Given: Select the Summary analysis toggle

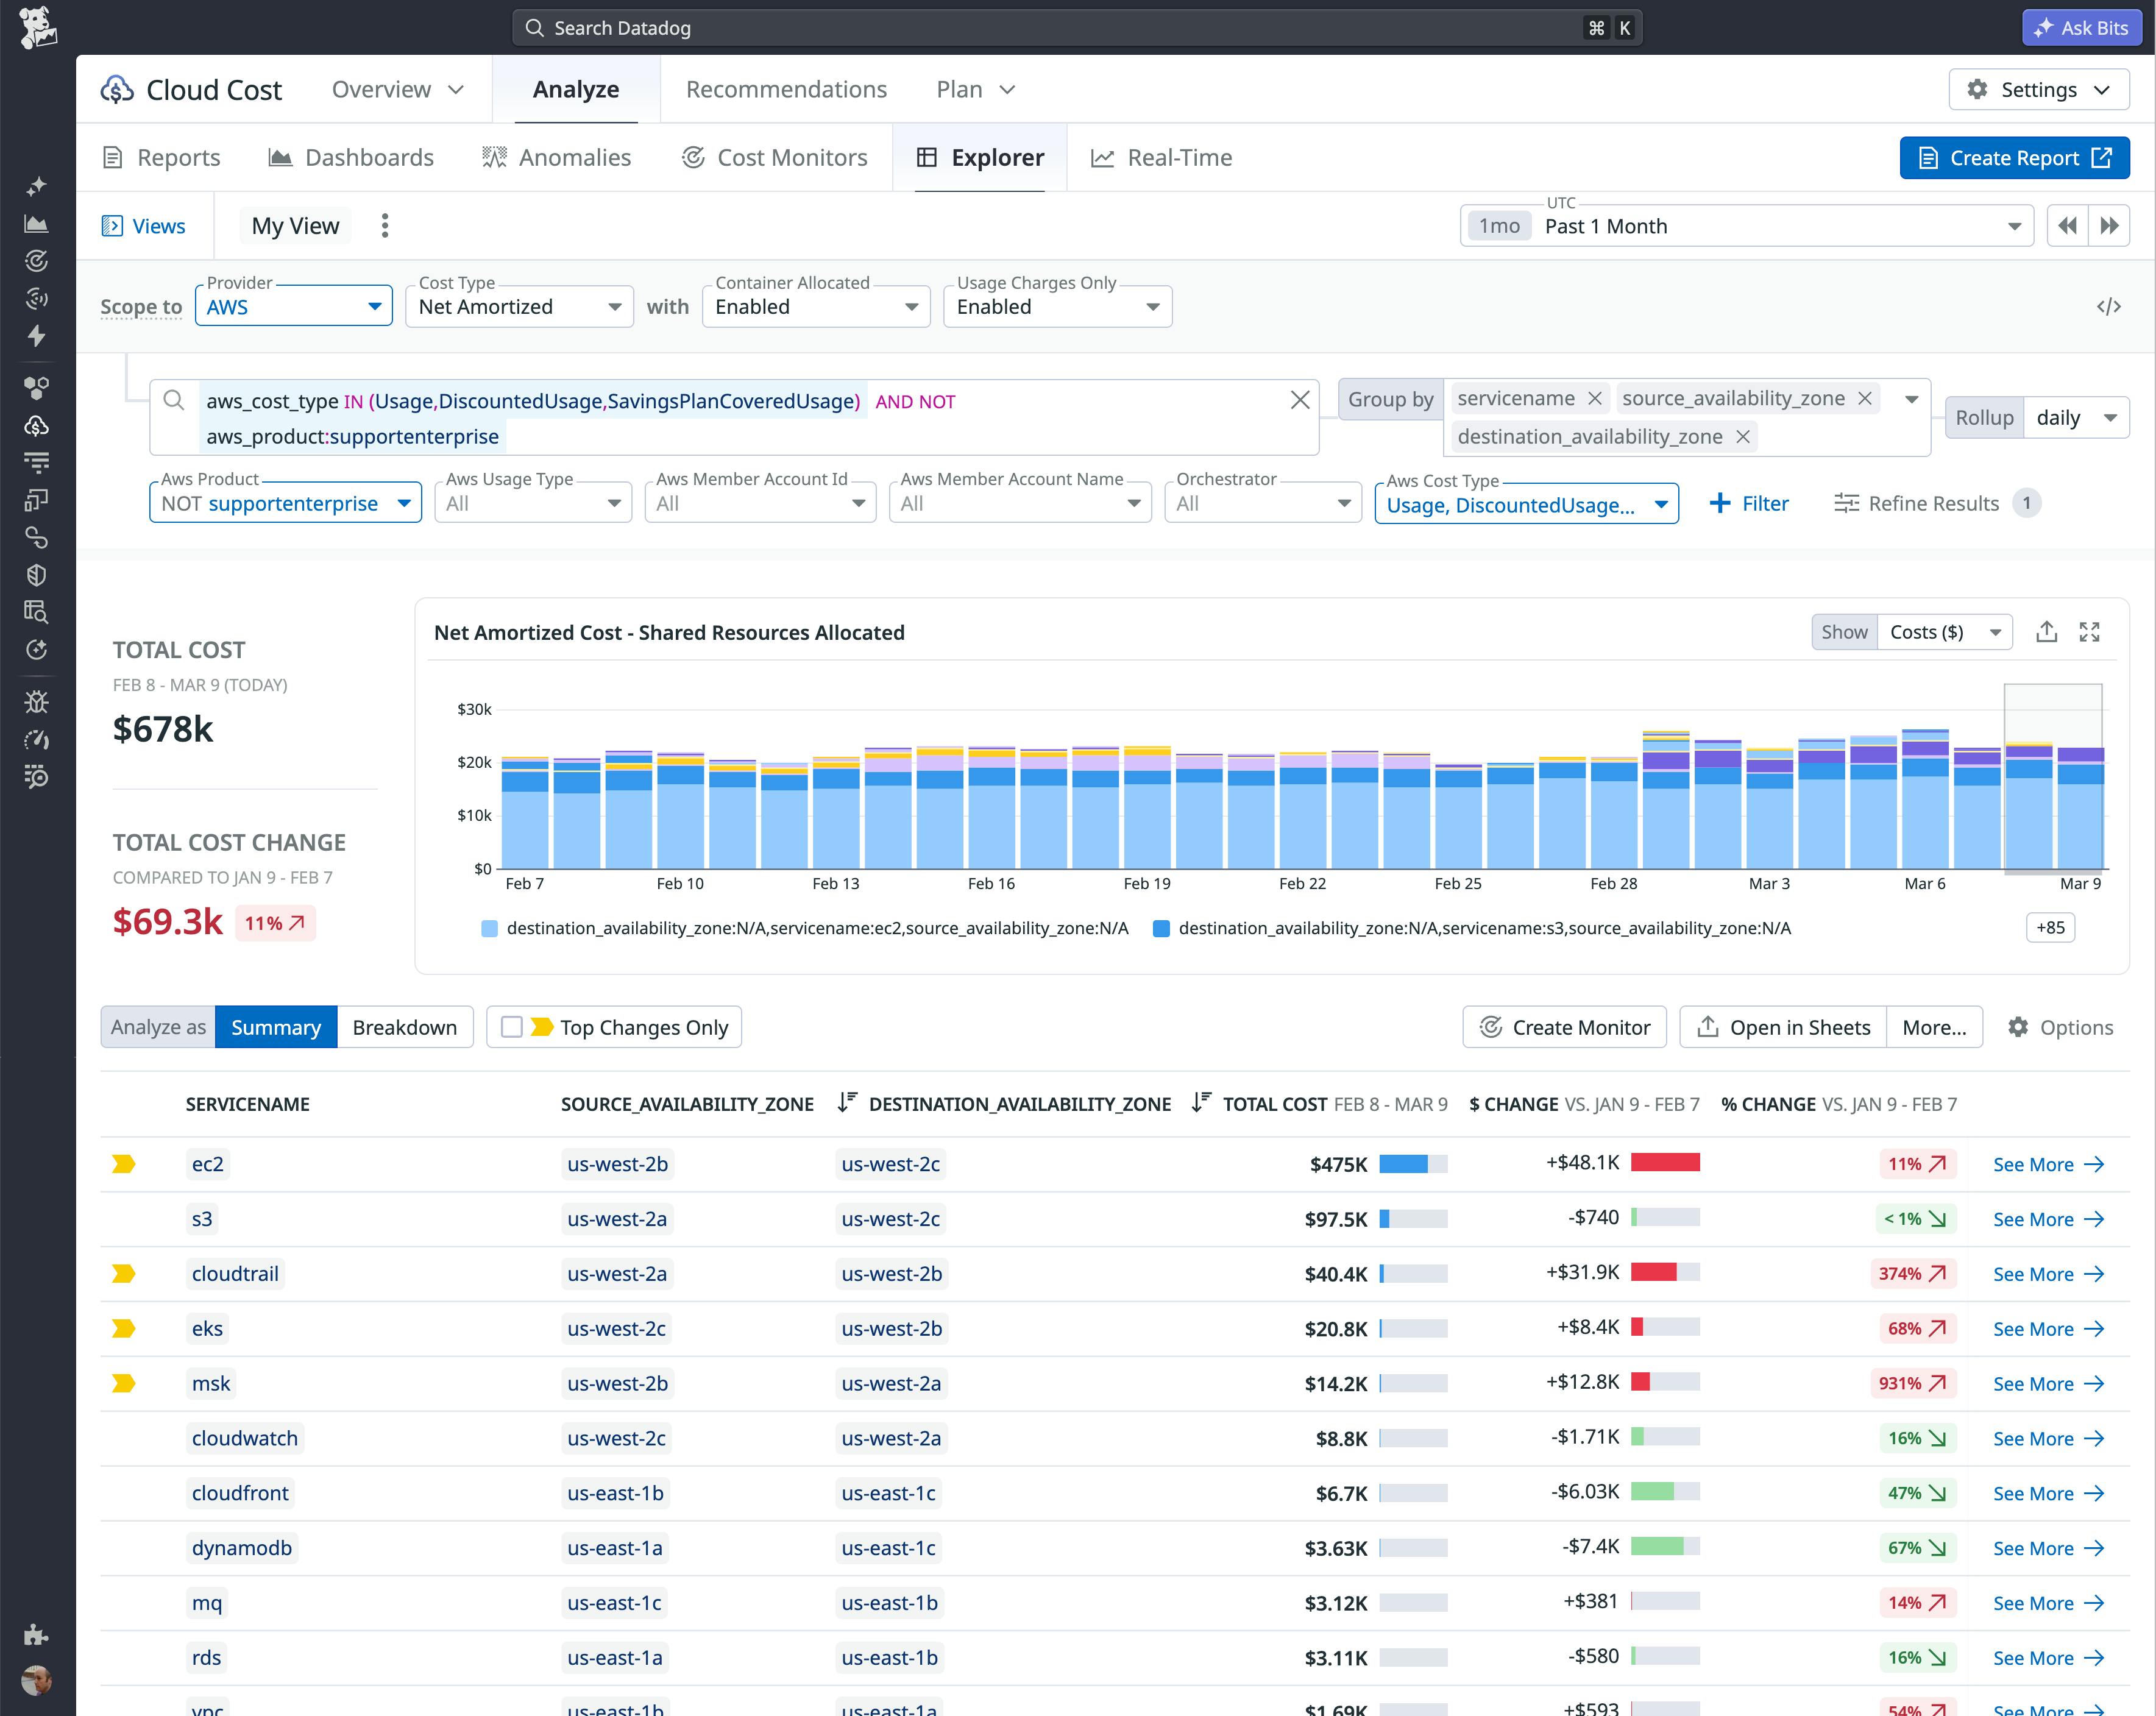Looking at the screenshot, I should click(x=276, y=1026).
